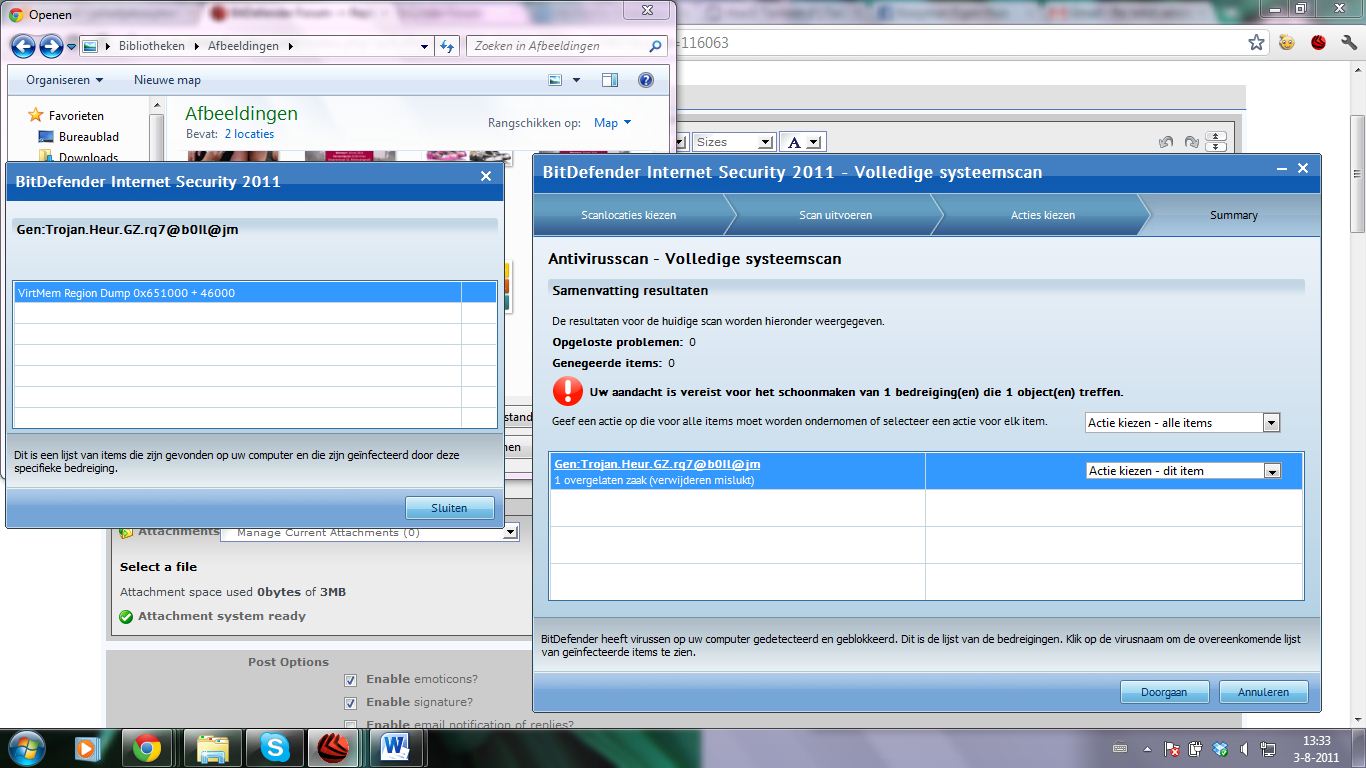Viewport: 1366px width, 768px height.
Task: Open Microsoft Word from taskbar
Action: (396, 748)
